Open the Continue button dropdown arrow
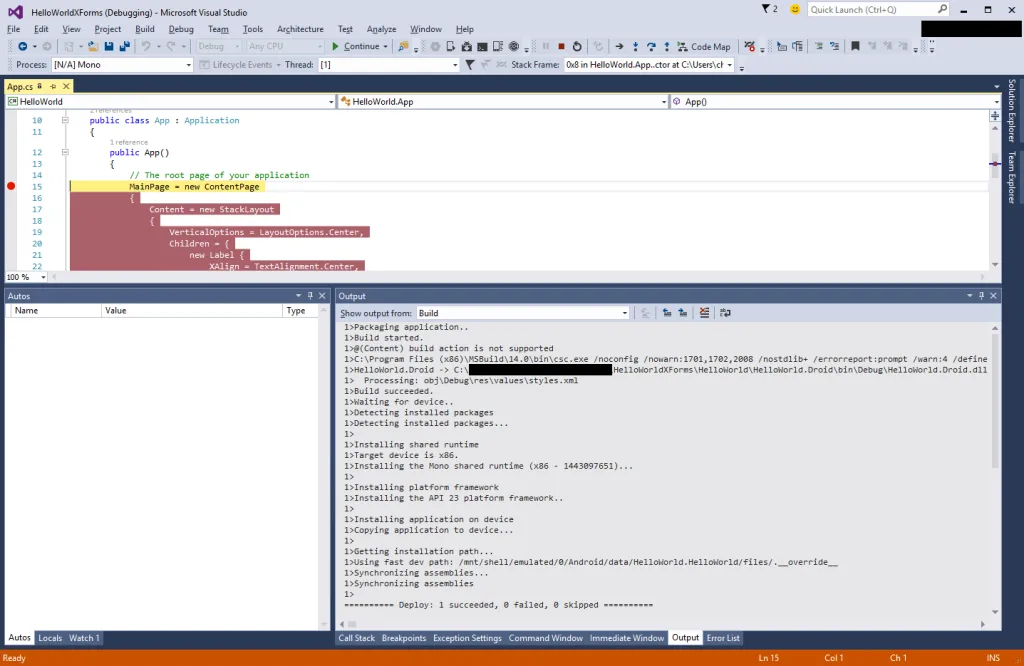 (385, 46)
